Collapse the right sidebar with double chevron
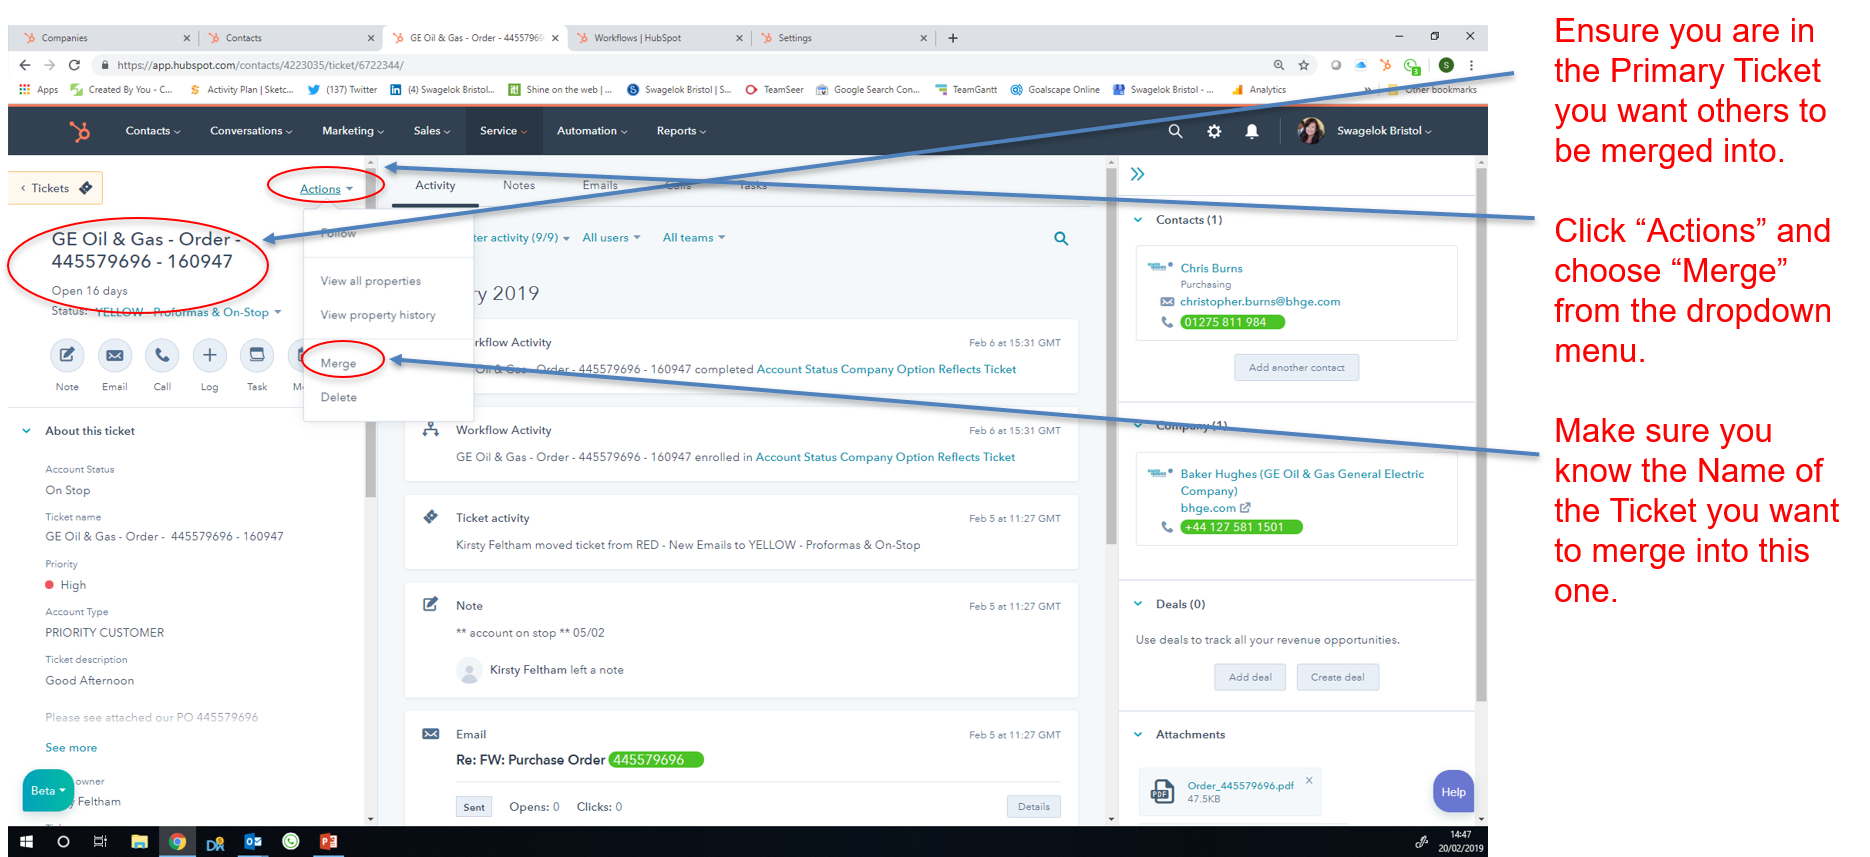 tap(1137, 174)
